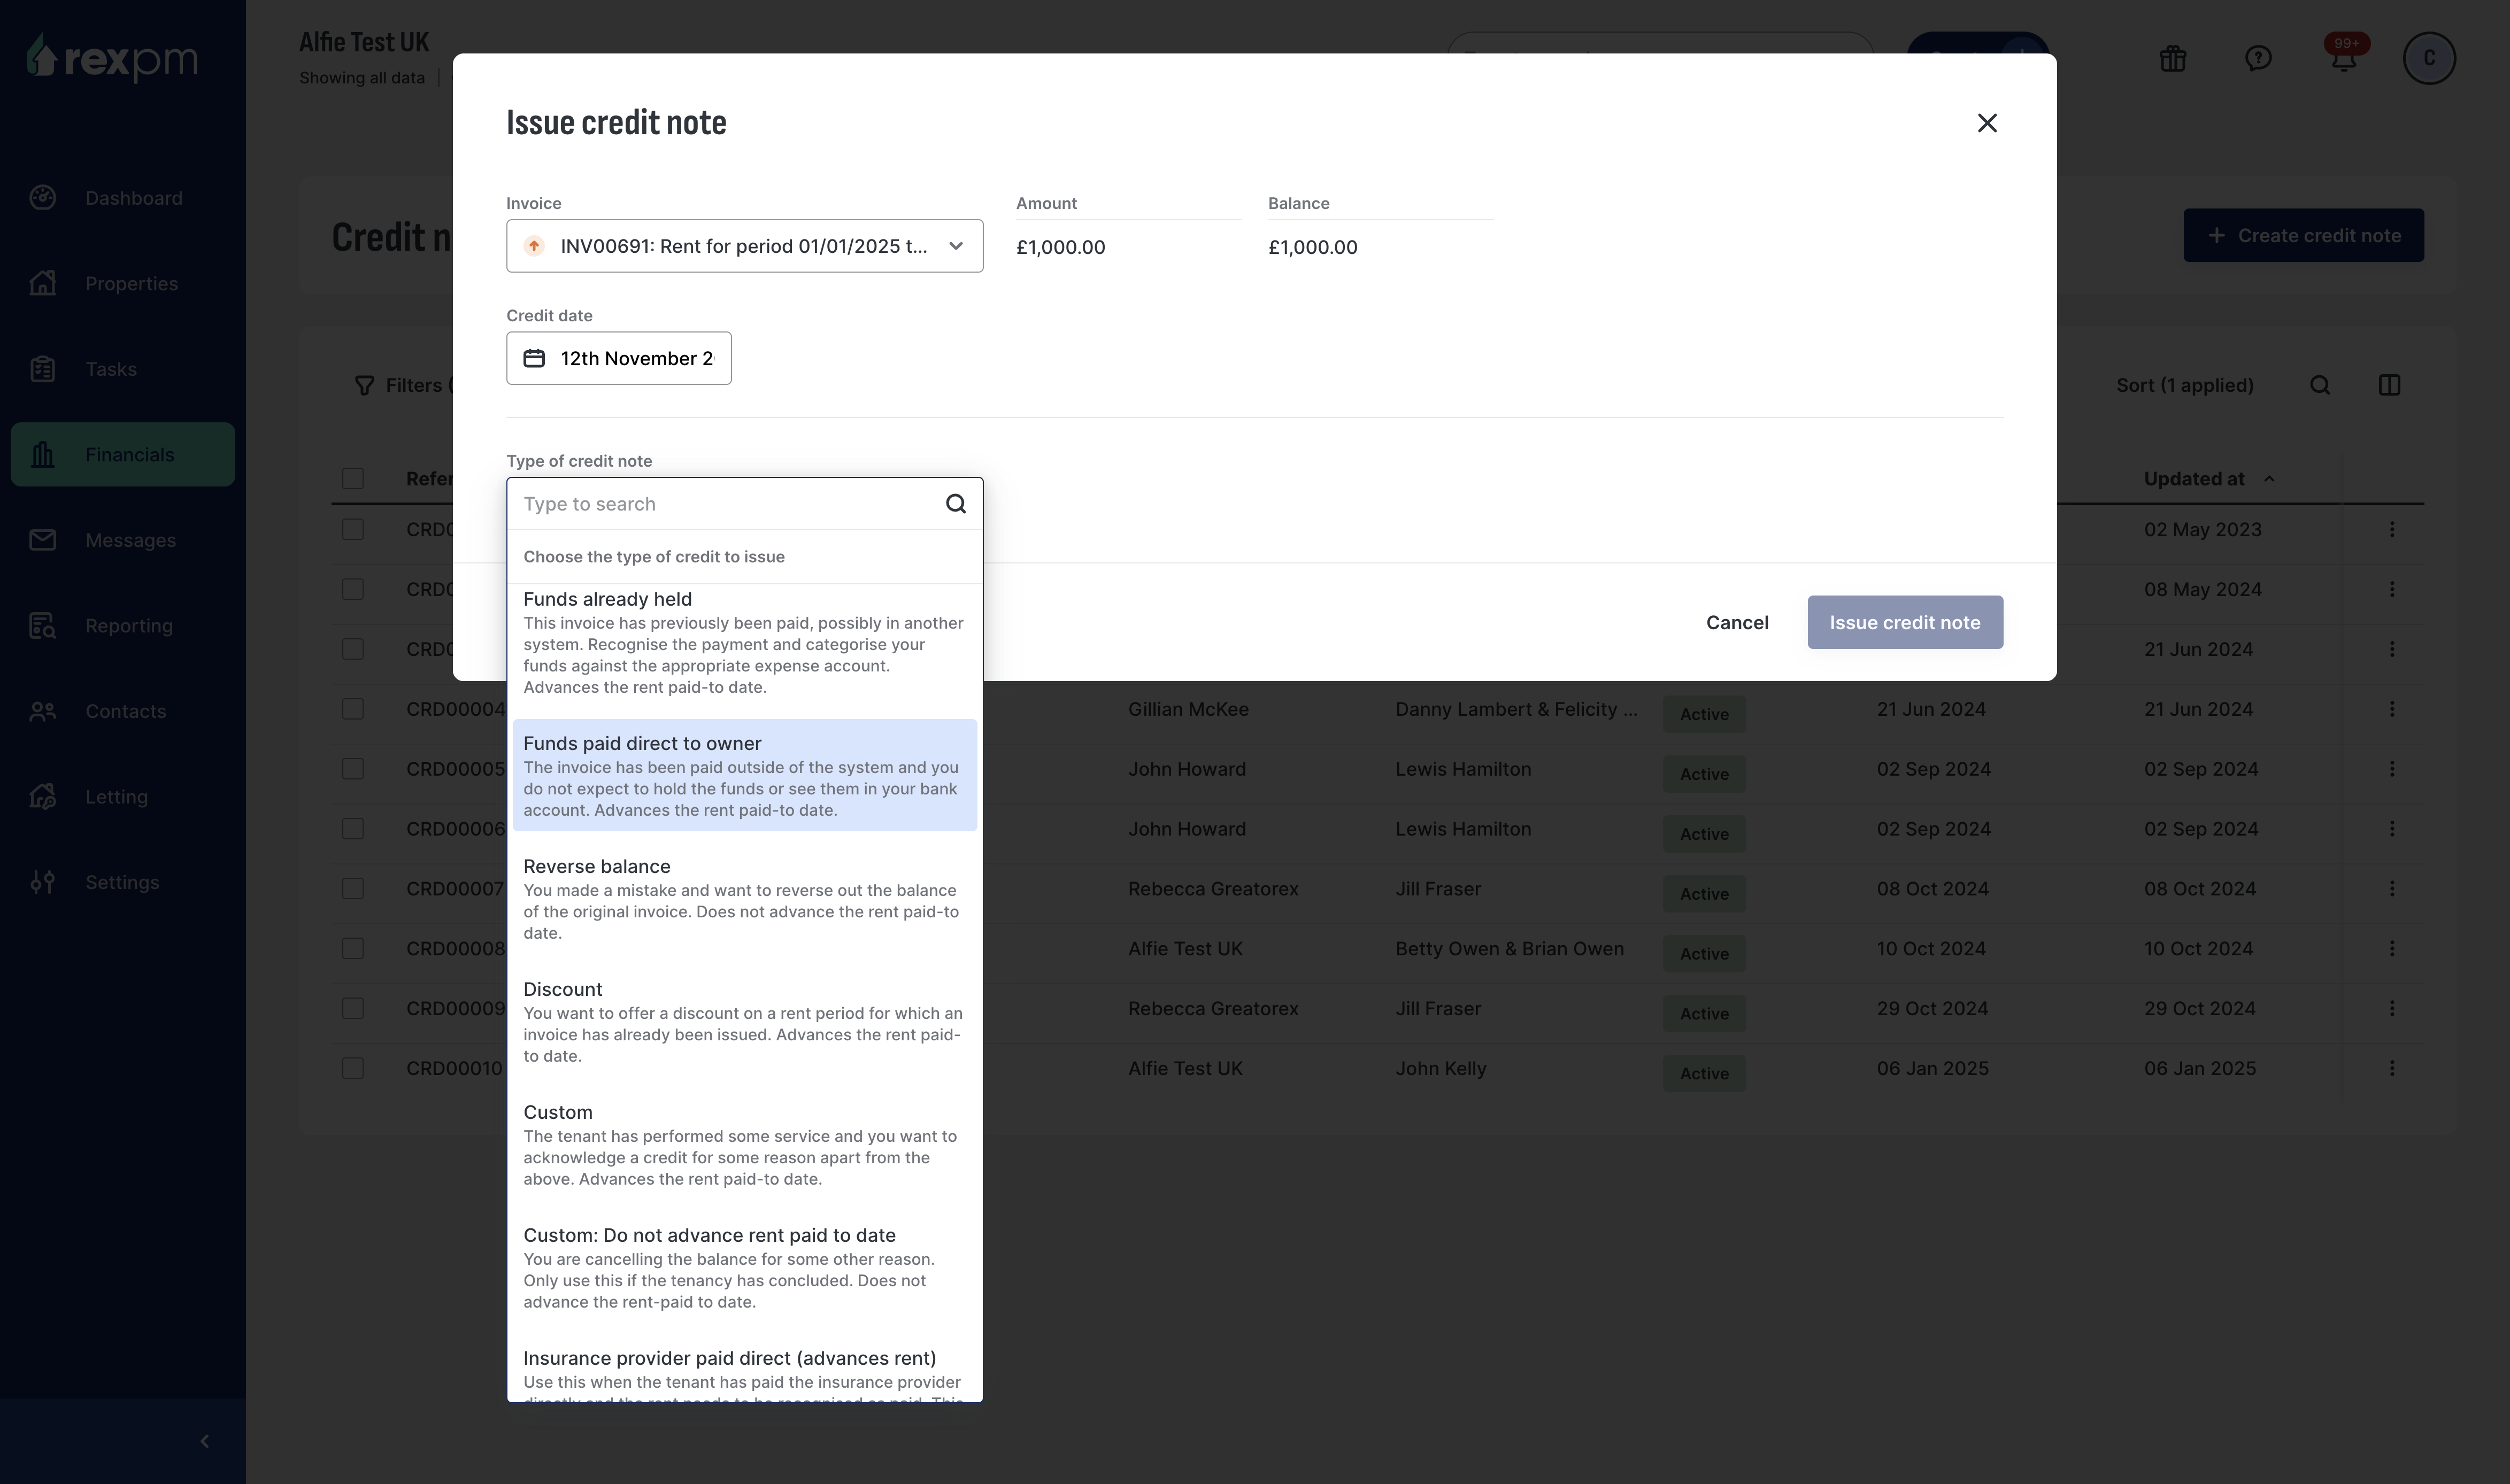Open row menu for CRD00007
Image resolution: width=2510 pixels, height=1484 pixels.
pyautogui.click(x=2391, y=889)
